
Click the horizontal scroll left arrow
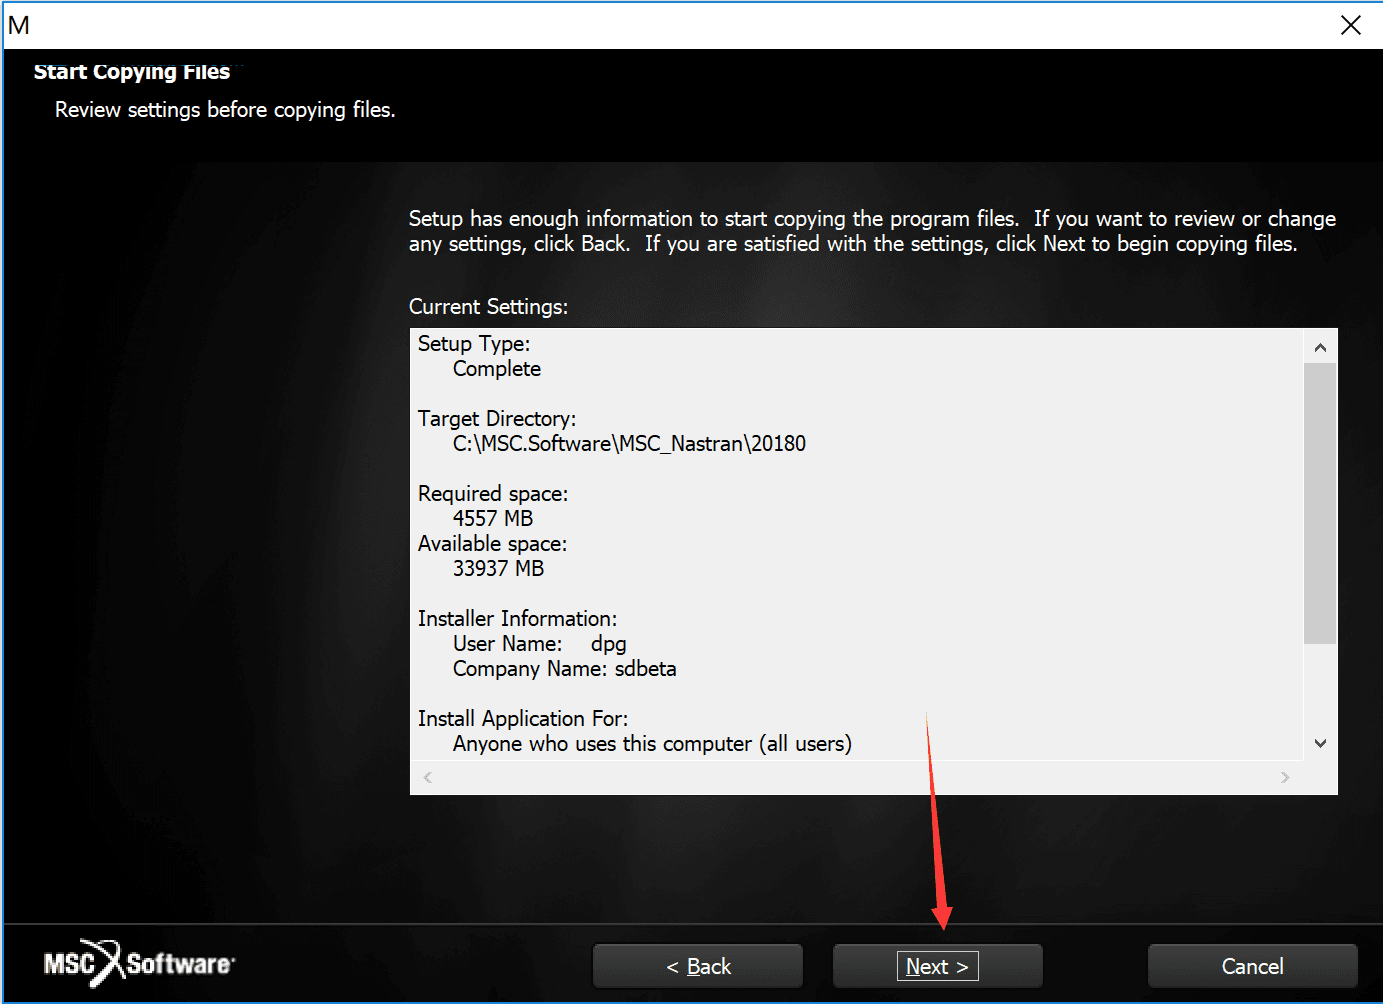[x=428, y=777]
